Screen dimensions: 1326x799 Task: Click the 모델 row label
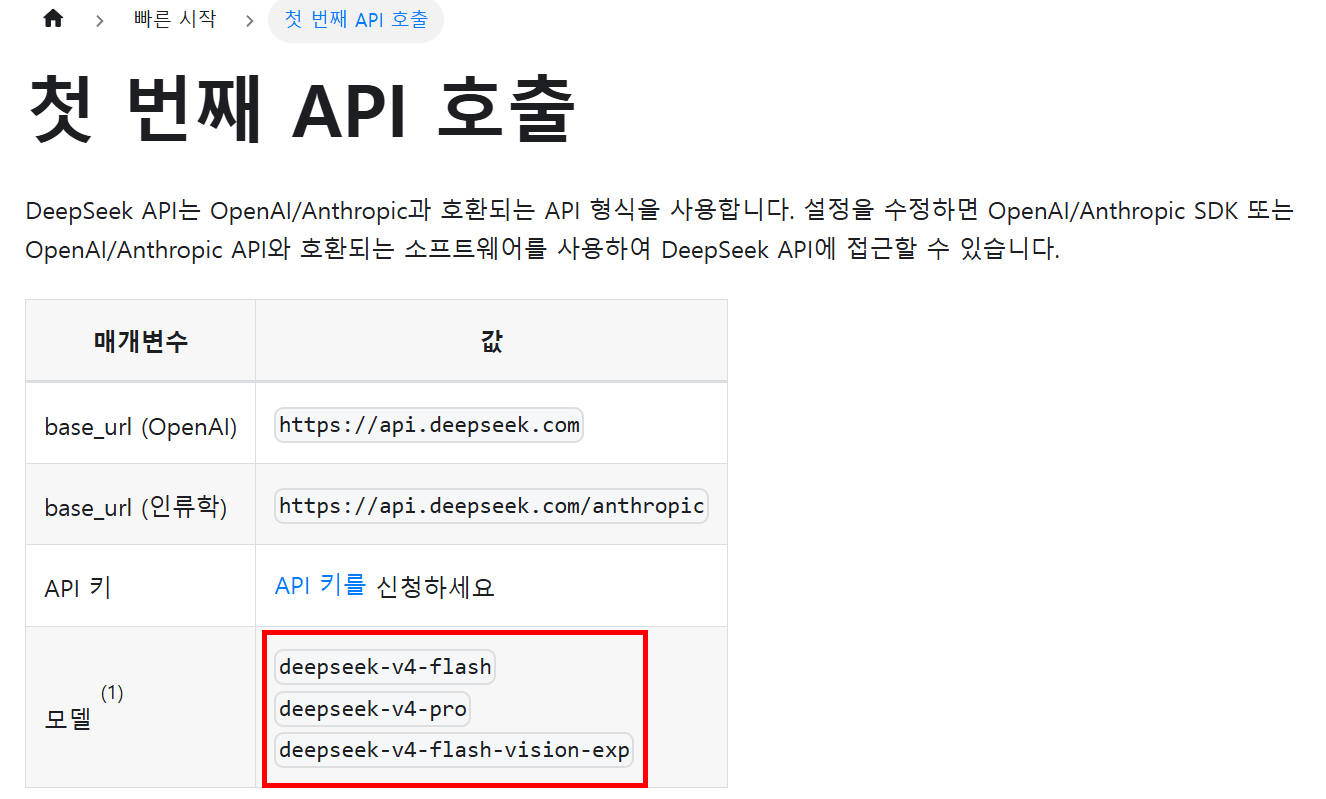(x=68, y=718)
